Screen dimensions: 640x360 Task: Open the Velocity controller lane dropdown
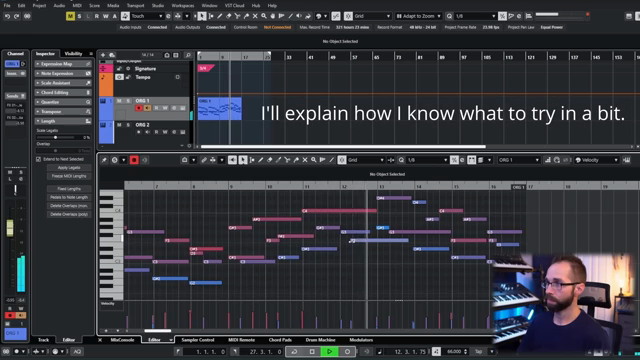[x=596, y=160]
